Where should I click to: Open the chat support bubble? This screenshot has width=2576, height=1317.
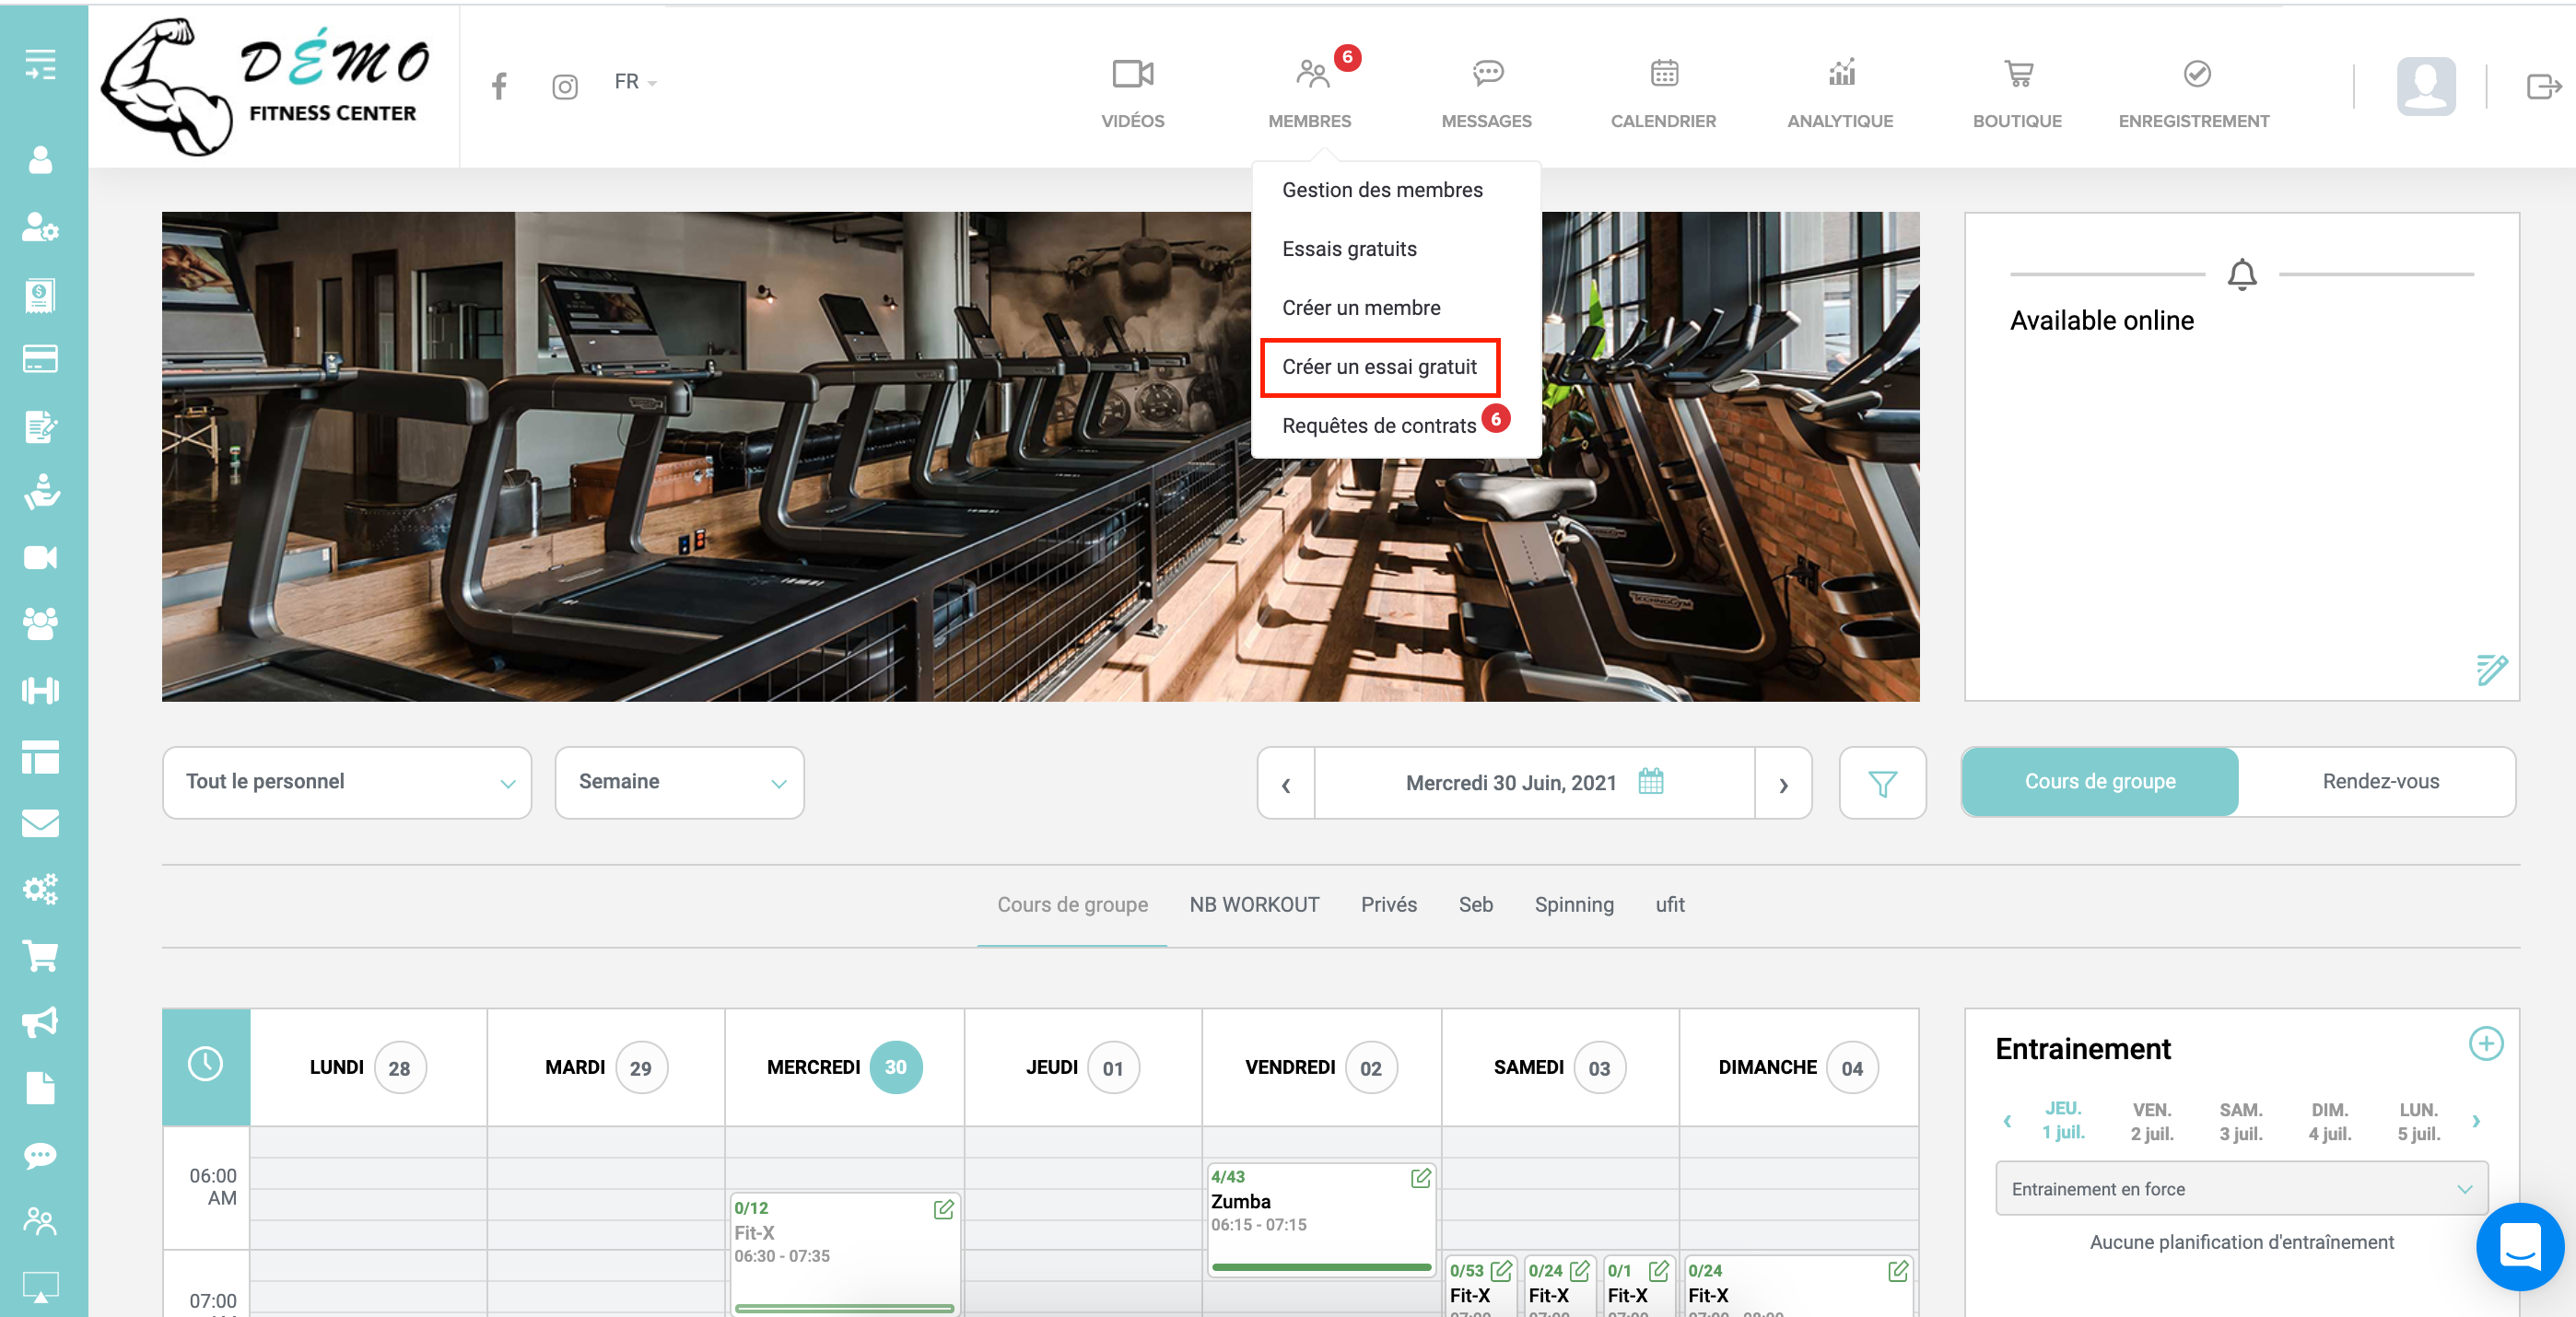2519,1246
